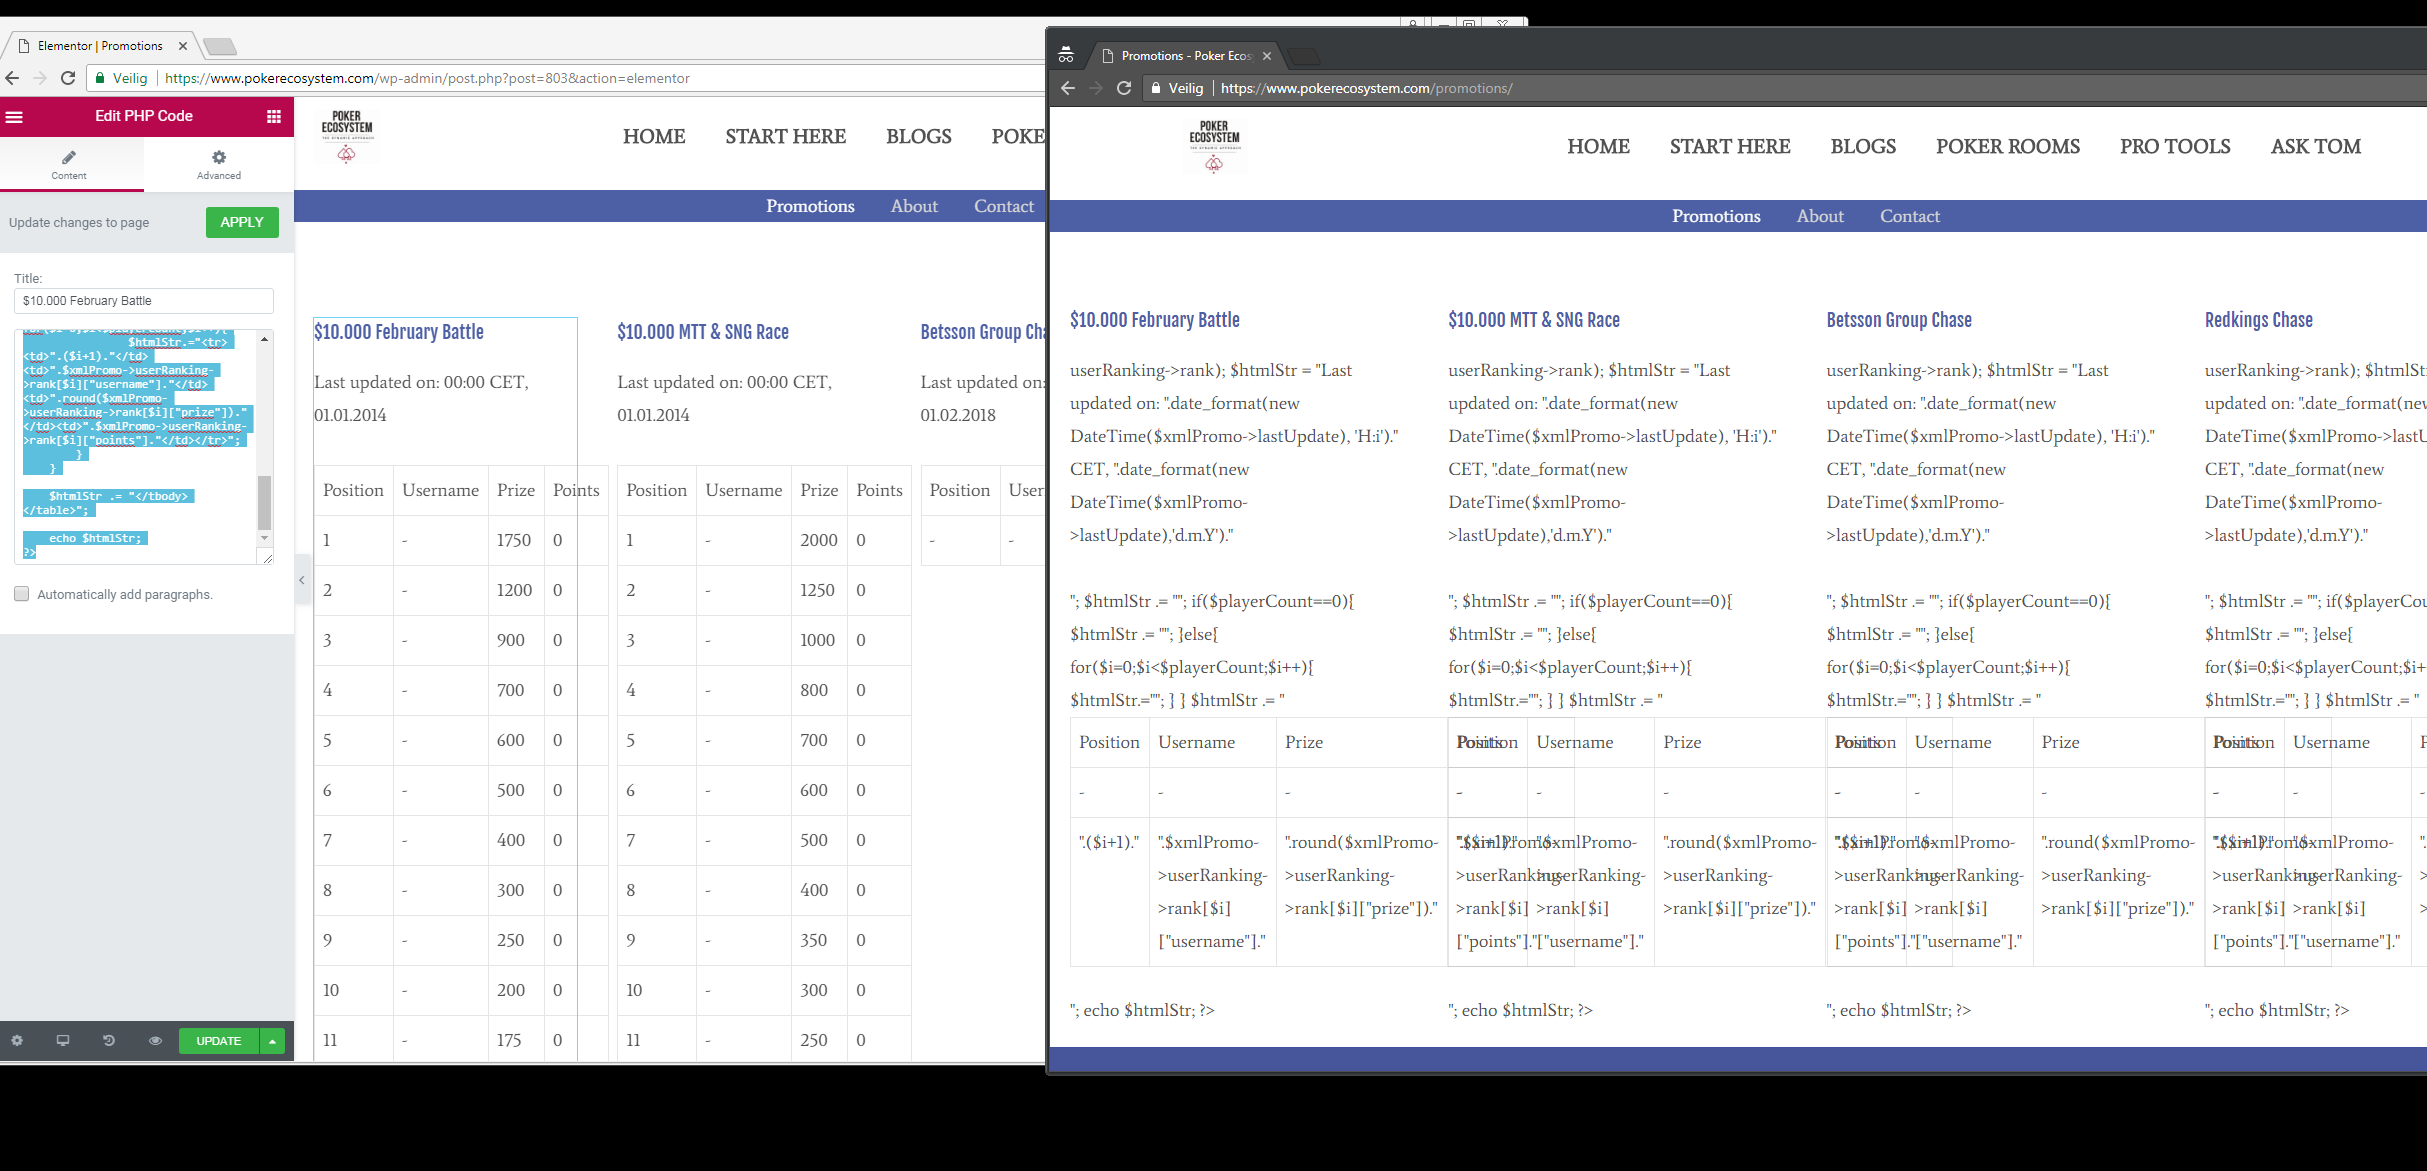
Task: Open POKER ROOMS menu in the right window
Action: [x=2007, y=147]
